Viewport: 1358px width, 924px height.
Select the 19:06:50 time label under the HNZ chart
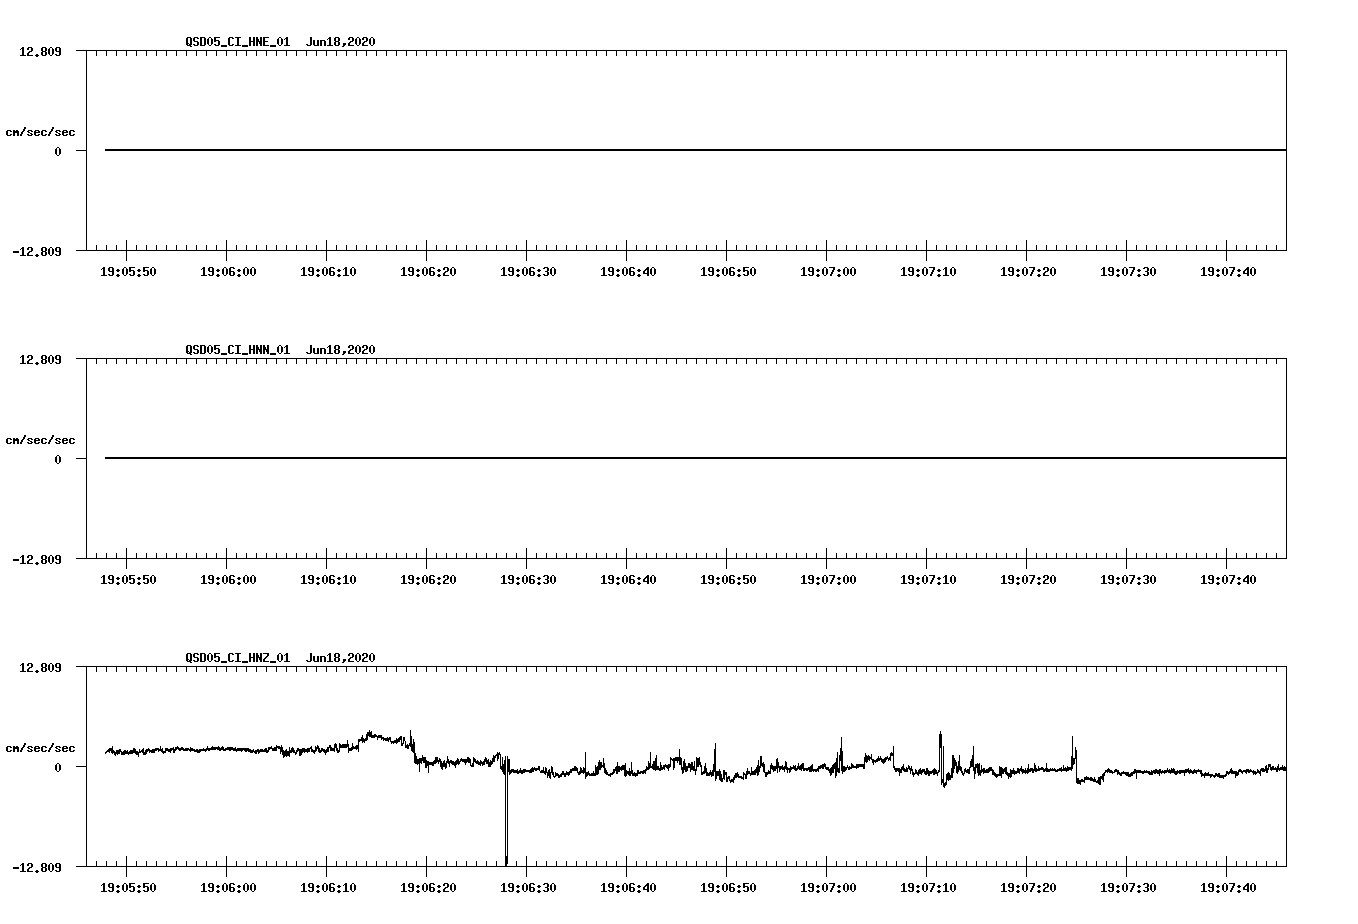tap(728, 888)
